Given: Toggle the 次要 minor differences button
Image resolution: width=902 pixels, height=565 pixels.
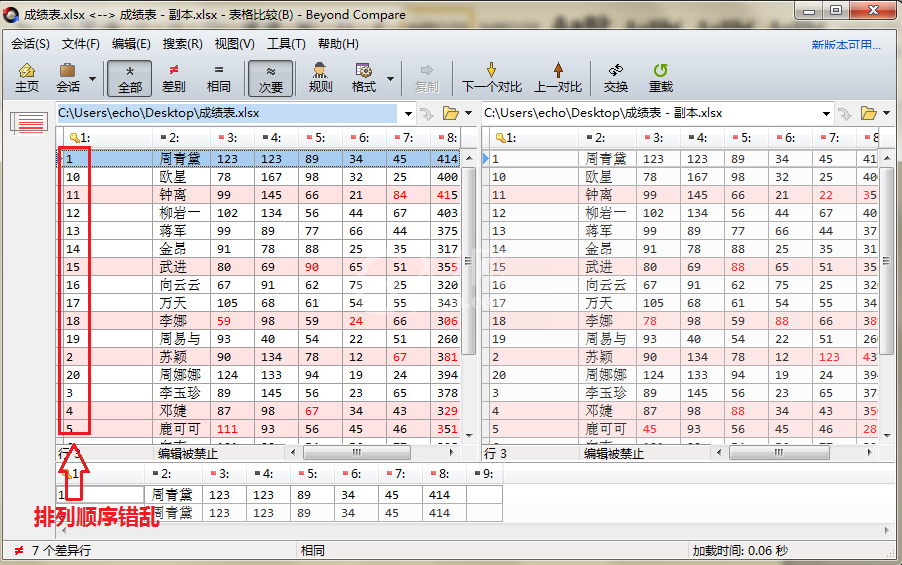Looking at the screenshot, I should click(270, 78).
